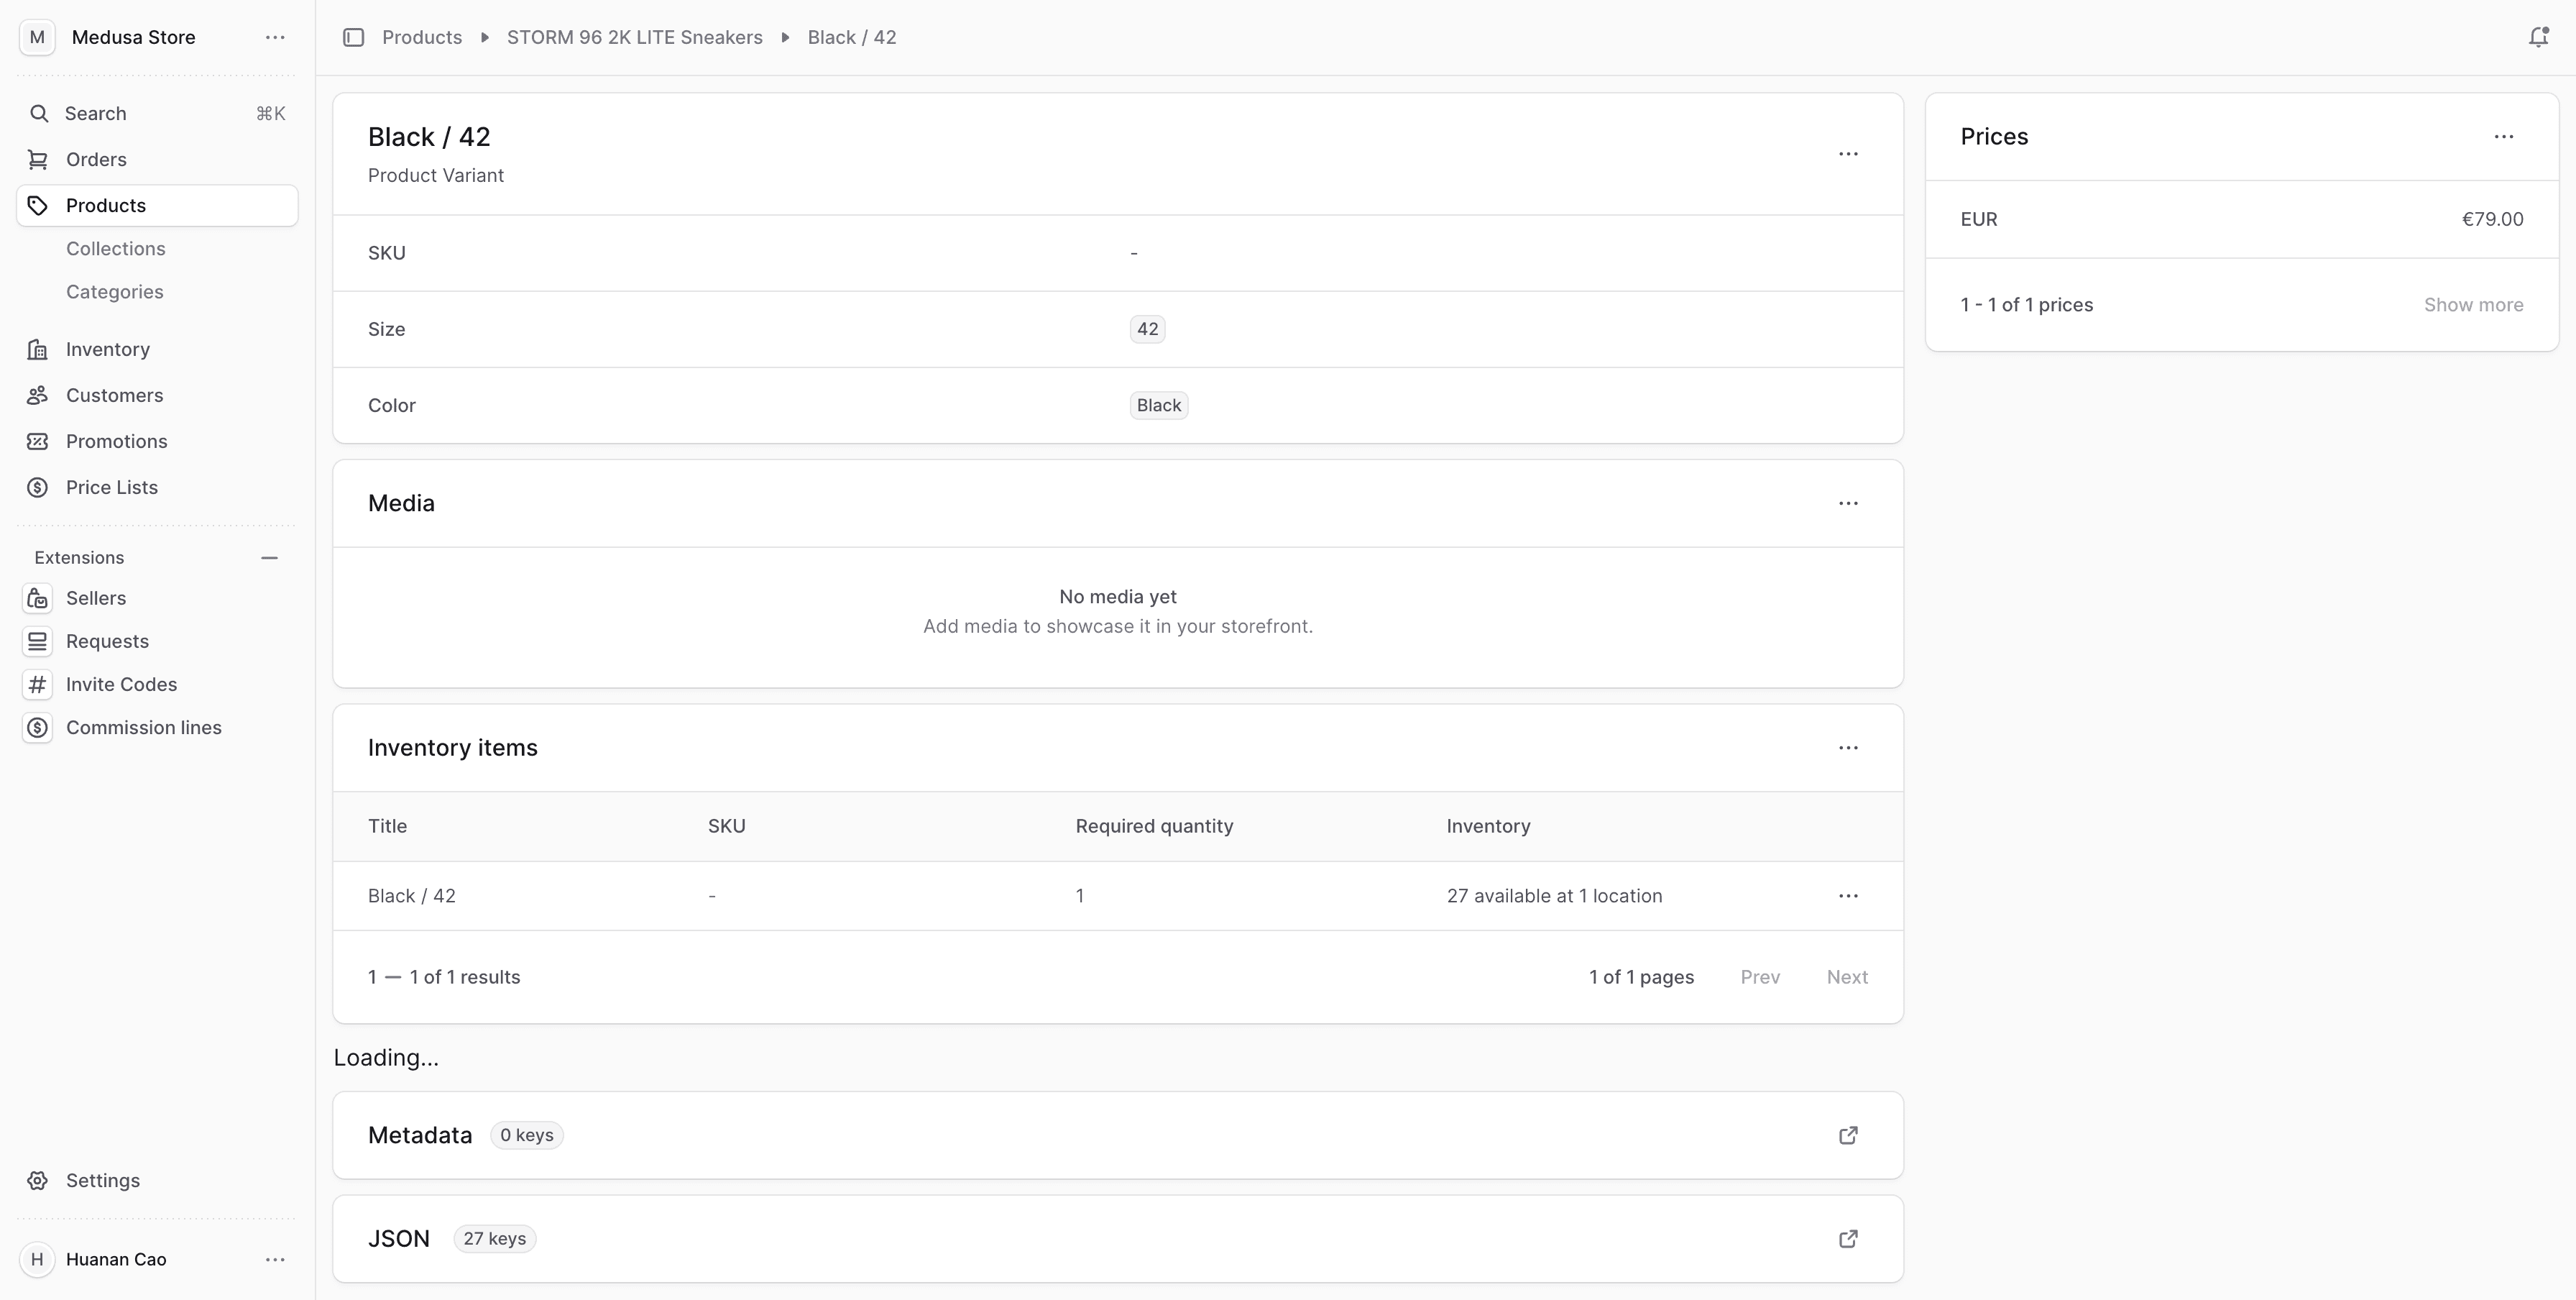Open the Promotions section
The width and height of the screenshot is (2576, 1300).
pos(116,441)
